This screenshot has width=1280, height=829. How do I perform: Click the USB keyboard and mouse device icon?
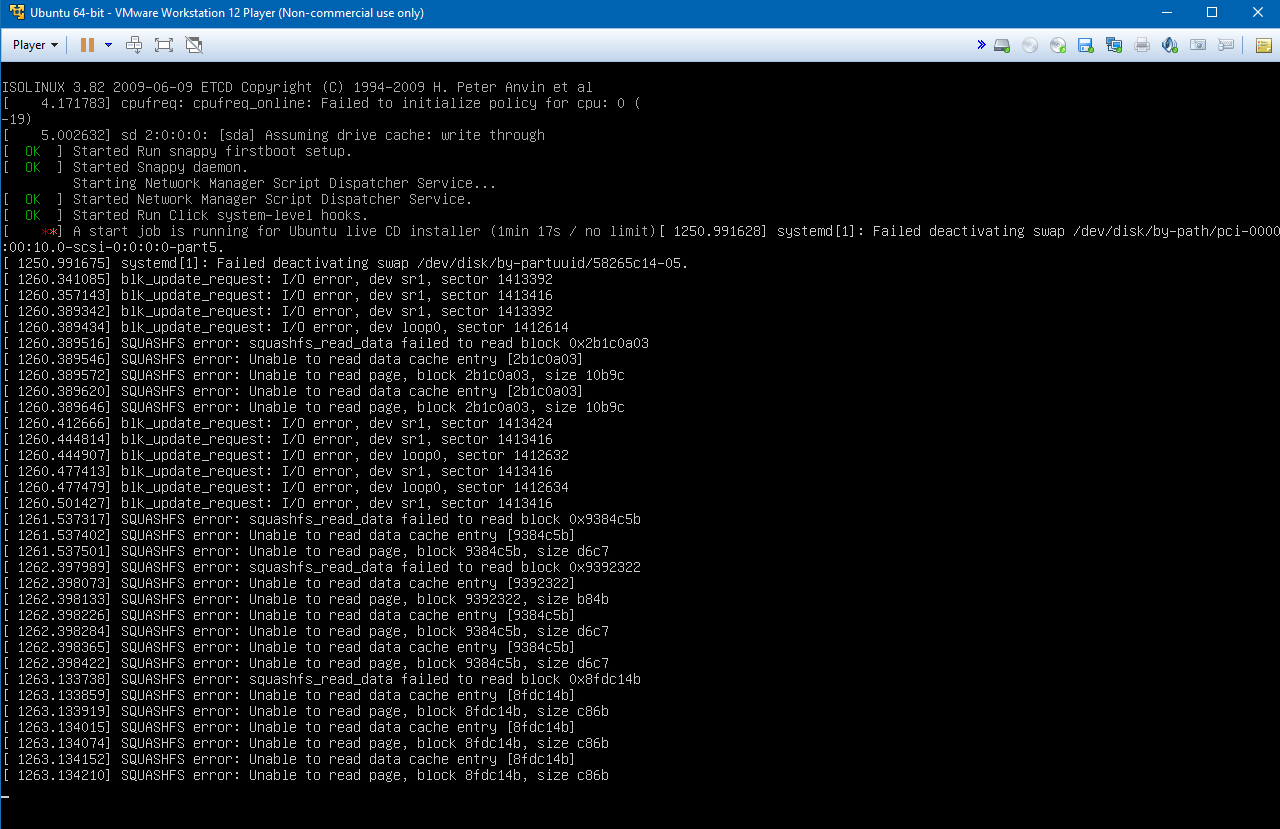click(1226, 45)
